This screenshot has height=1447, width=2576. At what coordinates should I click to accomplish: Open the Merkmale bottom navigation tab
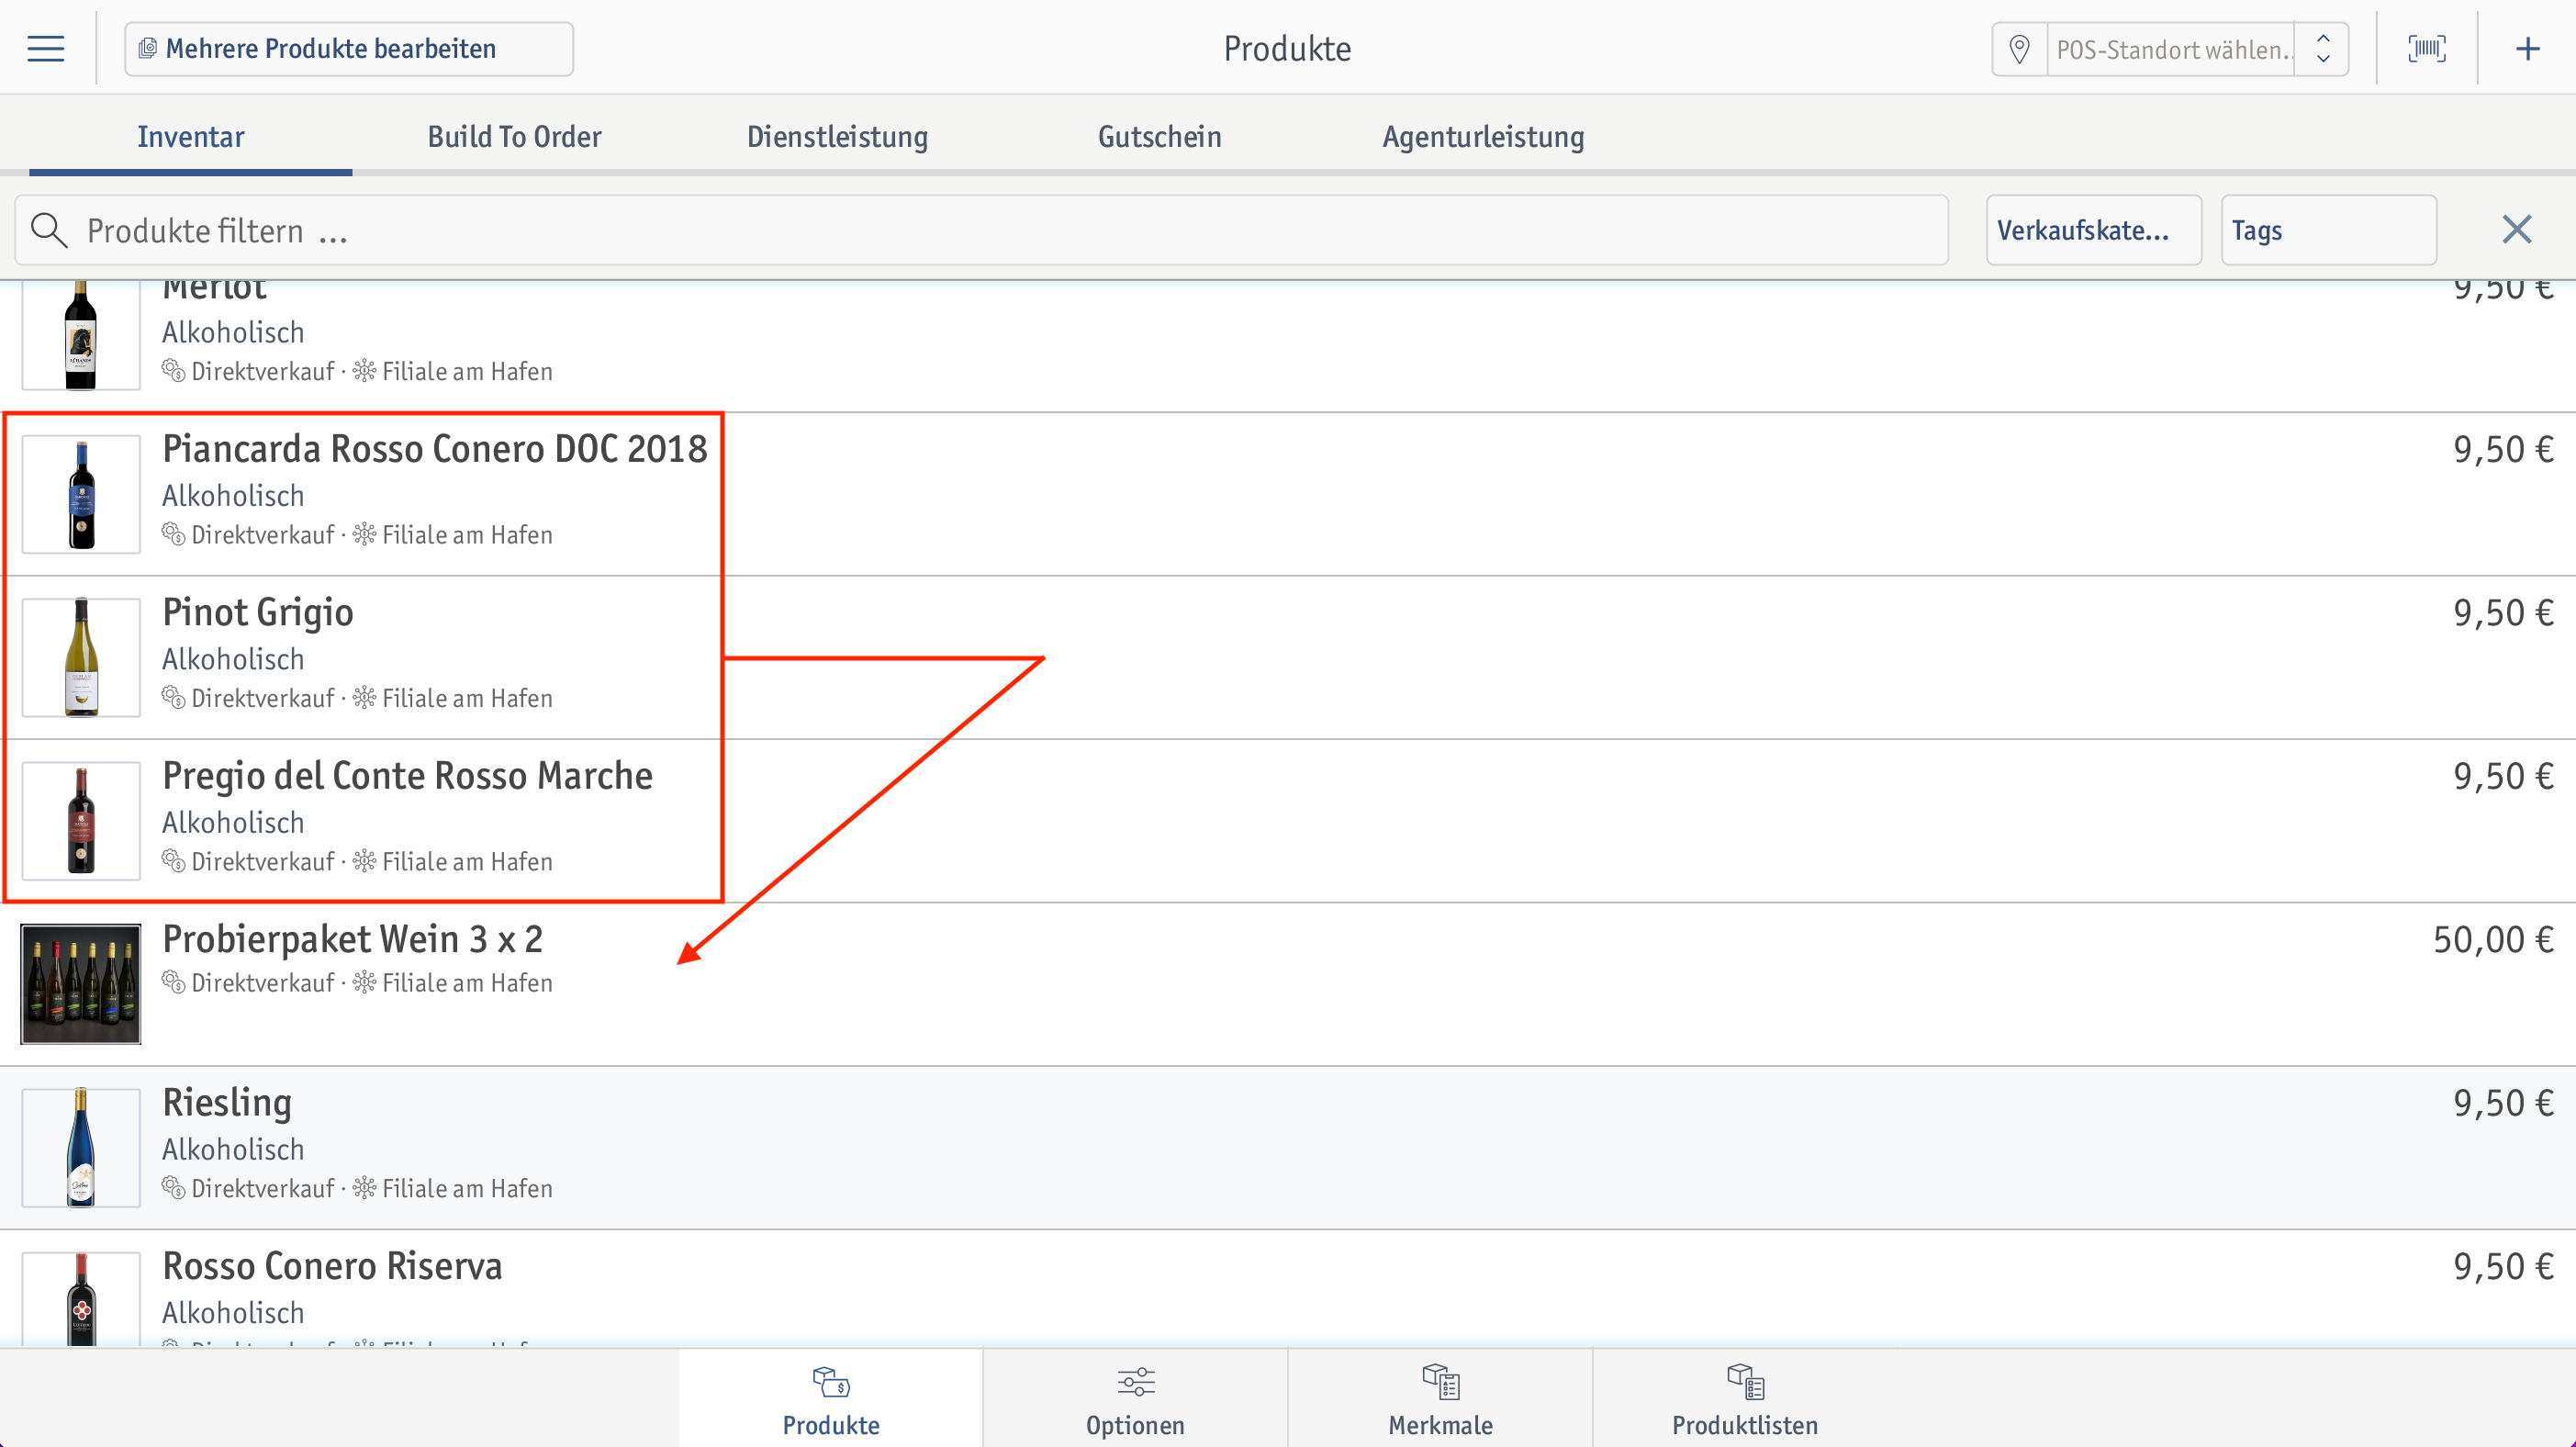1440,1398
